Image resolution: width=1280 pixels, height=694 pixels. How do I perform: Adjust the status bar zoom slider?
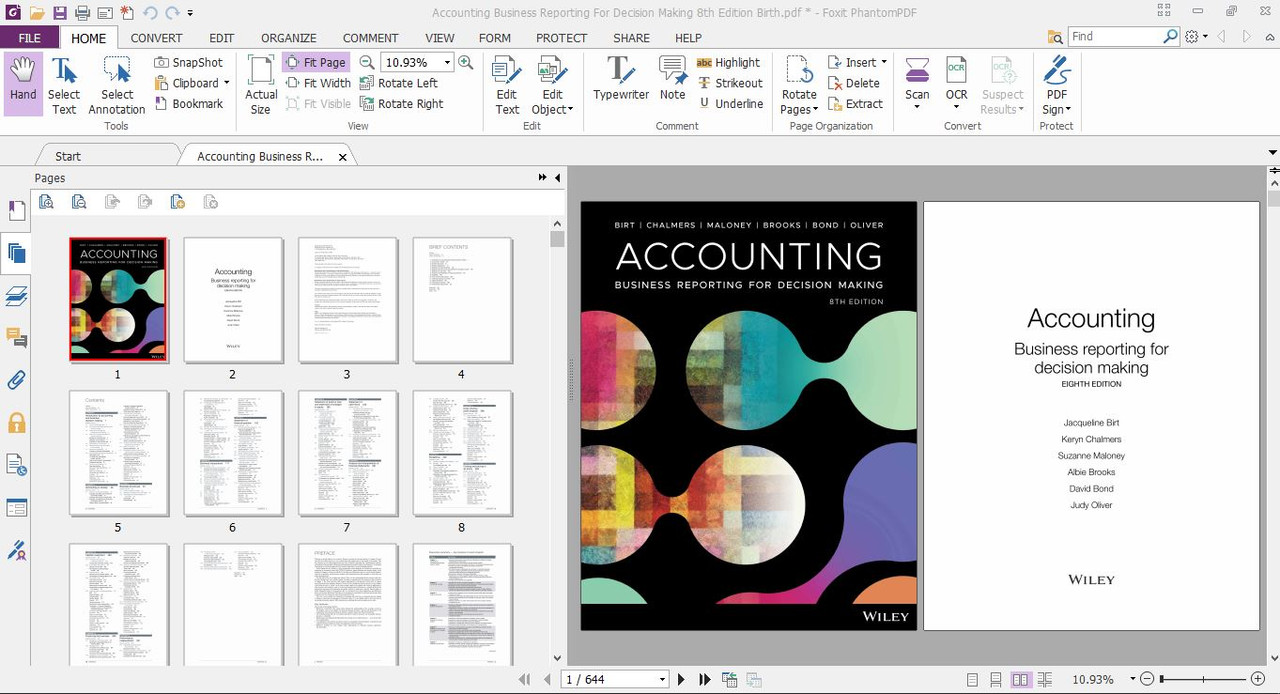click(x=1203, y=679)
